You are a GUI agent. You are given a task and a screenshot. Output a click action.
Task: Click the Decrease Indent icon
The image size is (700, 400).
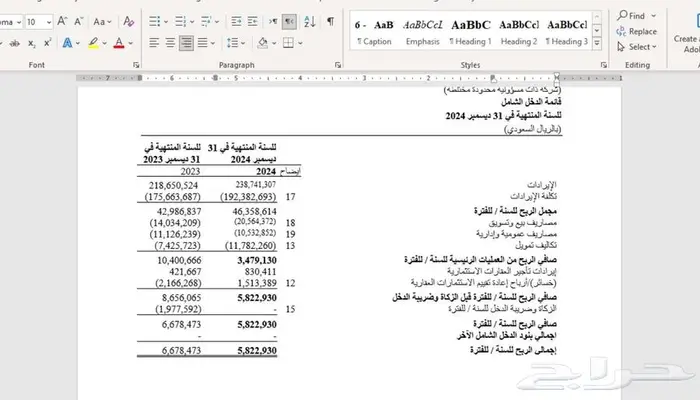[x=236, y=21]
